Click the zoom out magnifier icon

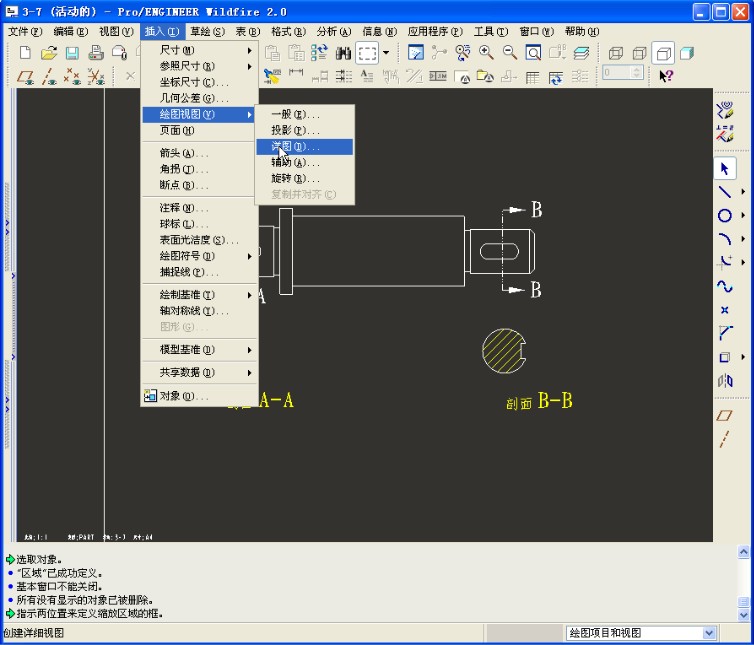tap(510, 52)
